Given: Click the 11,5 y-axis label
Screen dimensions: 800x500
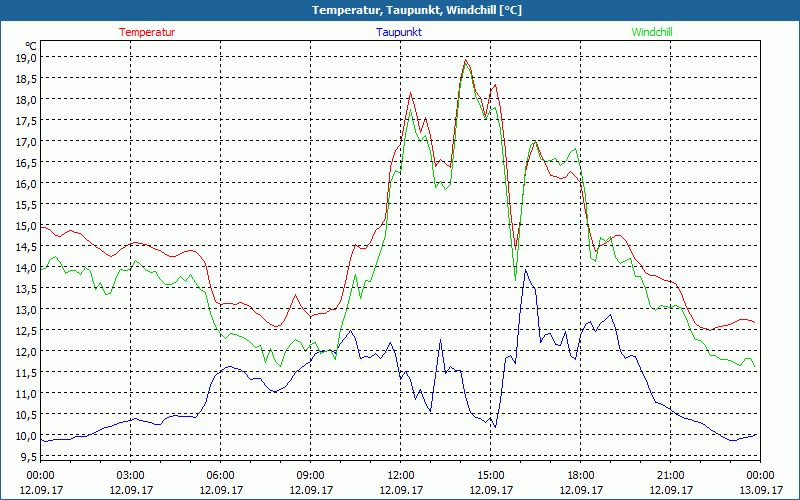Looking at the screenshot, I should point(26,372).
